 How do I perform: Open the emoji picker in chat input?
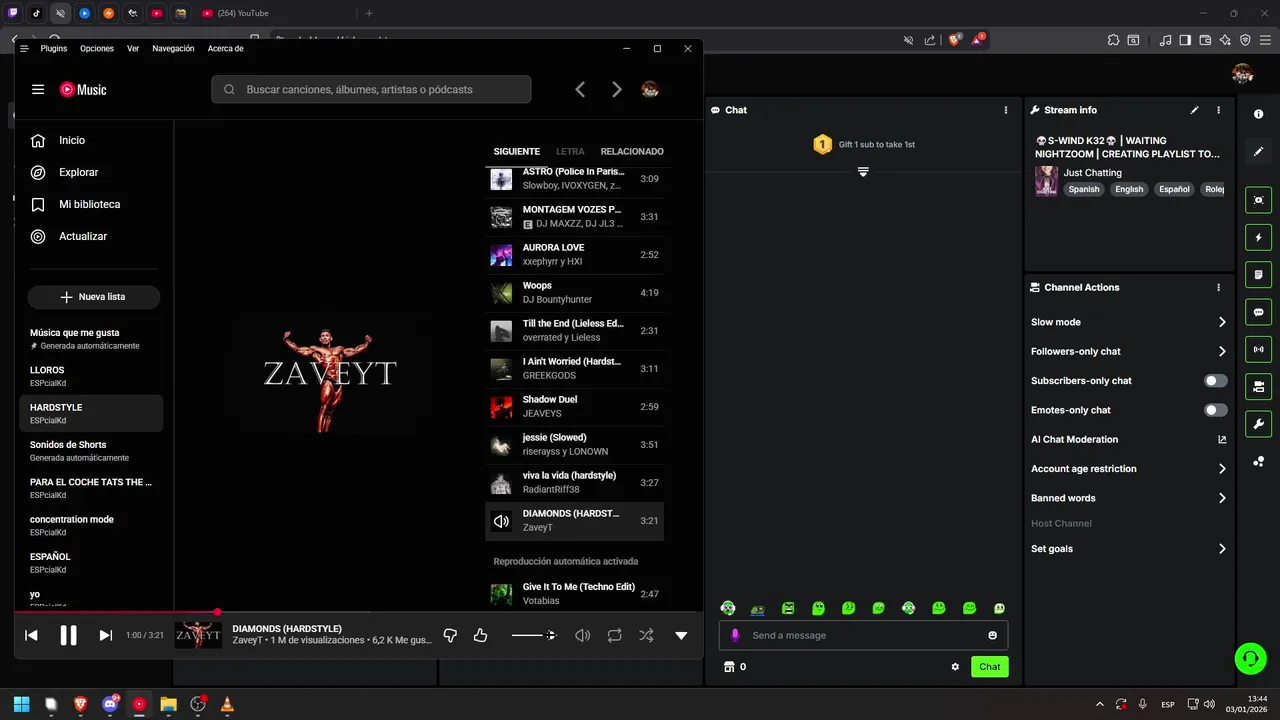[x=992, y=635]
